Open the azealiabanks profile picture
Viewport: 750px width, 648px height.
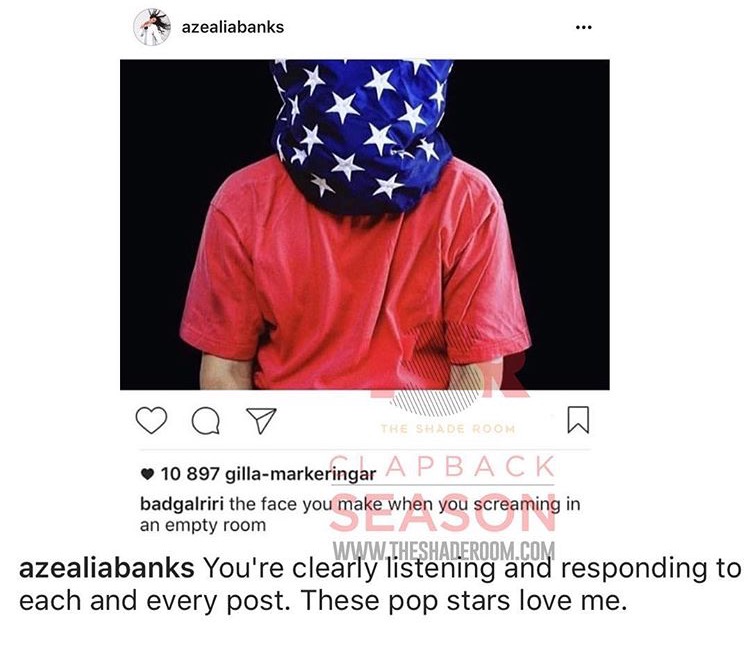(x=152, y=27)
